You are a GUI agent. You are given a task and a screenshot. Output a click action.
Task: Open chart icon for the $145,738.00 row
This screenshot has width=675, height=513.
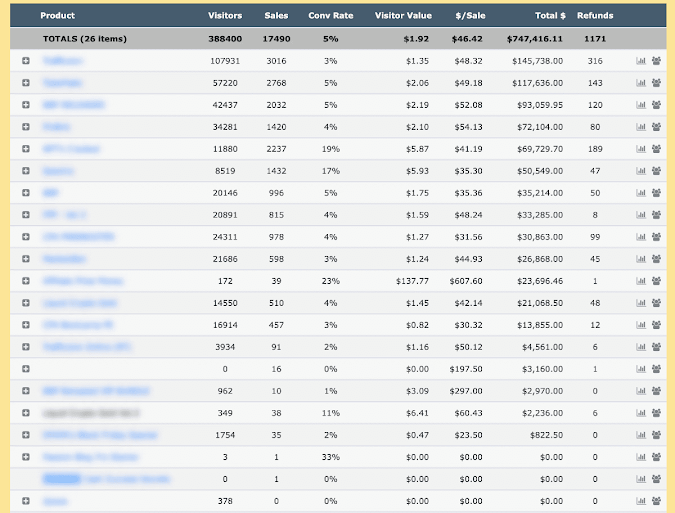641,61
